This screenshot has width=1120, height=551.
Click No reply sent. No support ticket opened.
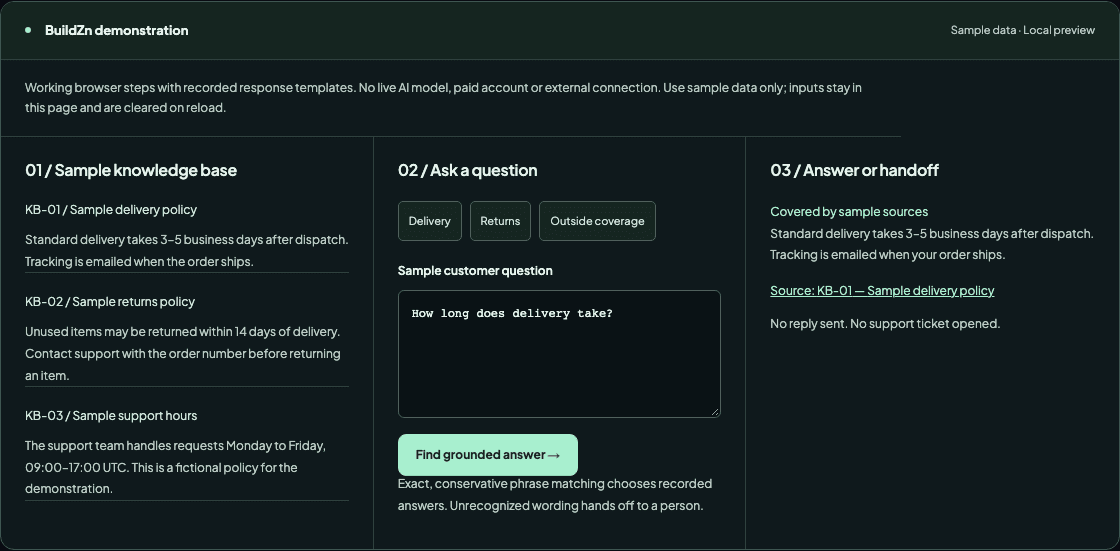point(885,324)
